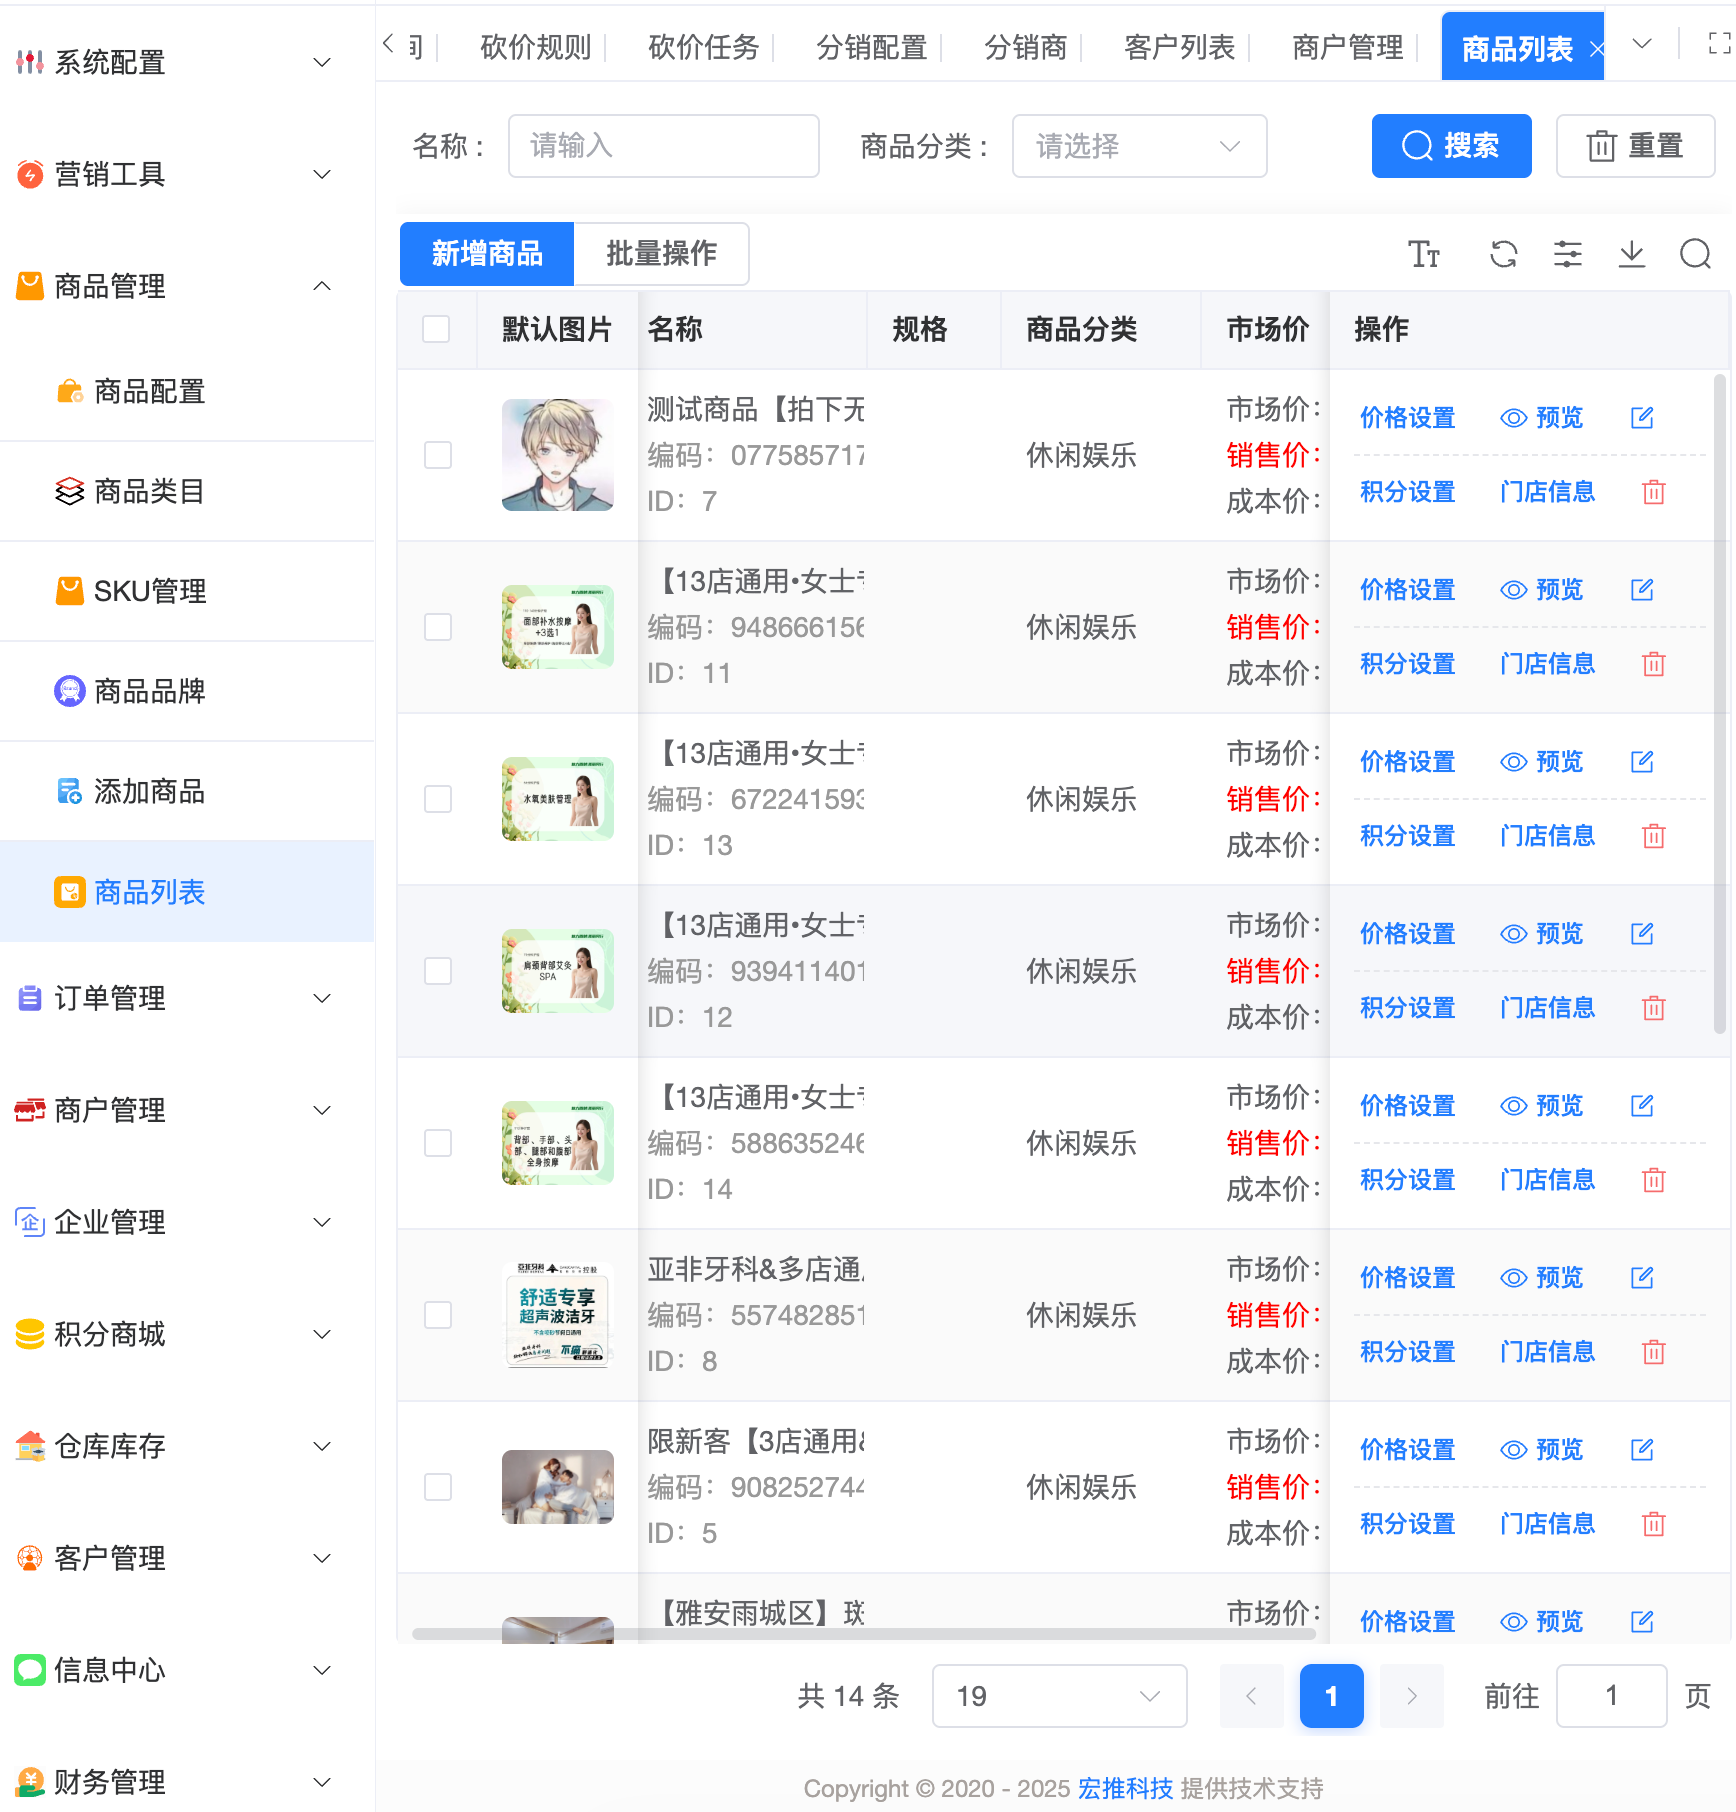1736x1812 pixels.
Task: Click the delete trash icon for 测试商品
Action: (1653, 492)
